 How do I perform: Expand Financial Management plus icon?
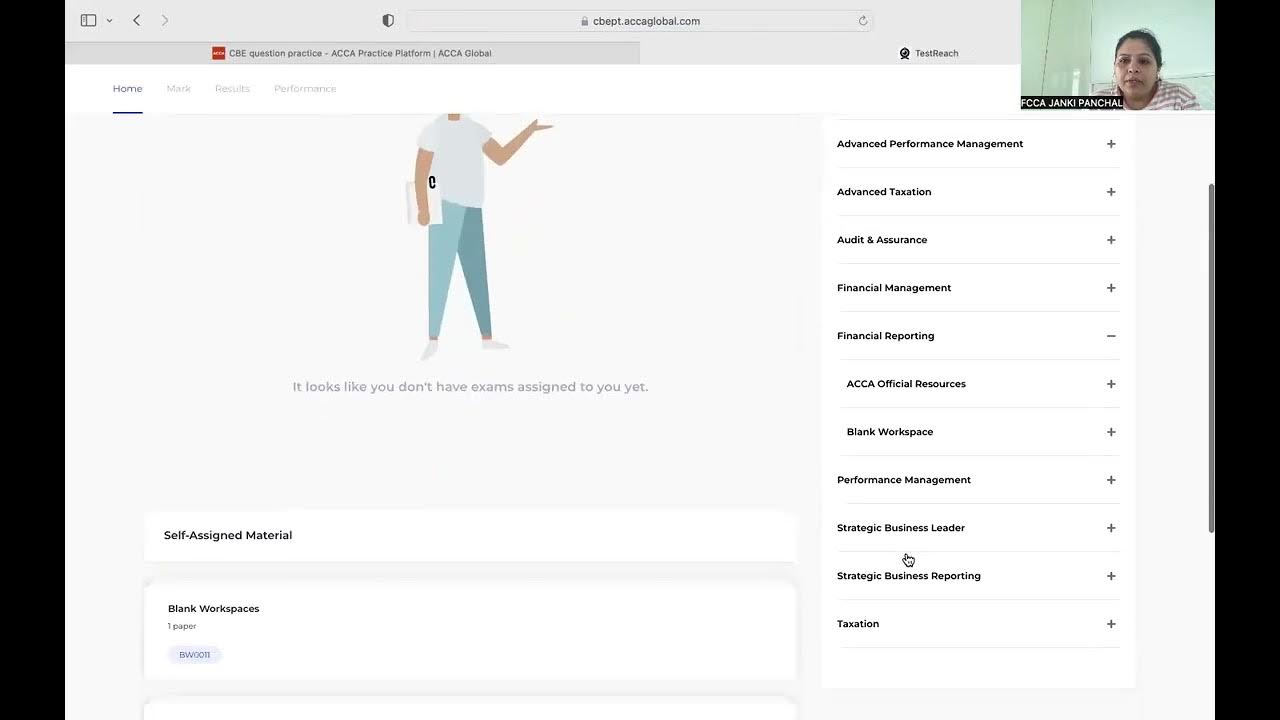click(x=1111, y=288)
